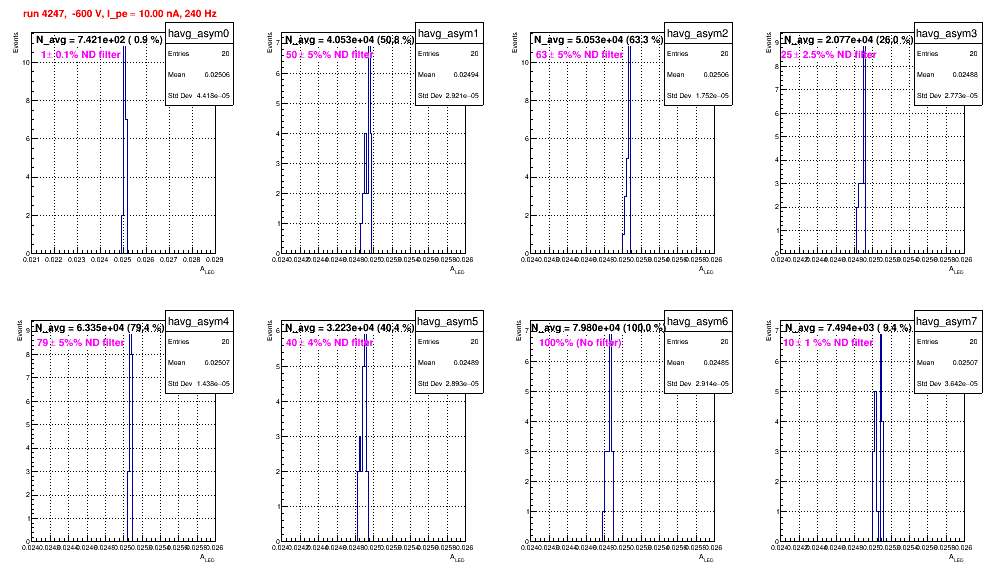Viewport: 998px width, 576px height.
Task: Click N_avg = 2.077e+04 label
Action: [x=848, y=40]
